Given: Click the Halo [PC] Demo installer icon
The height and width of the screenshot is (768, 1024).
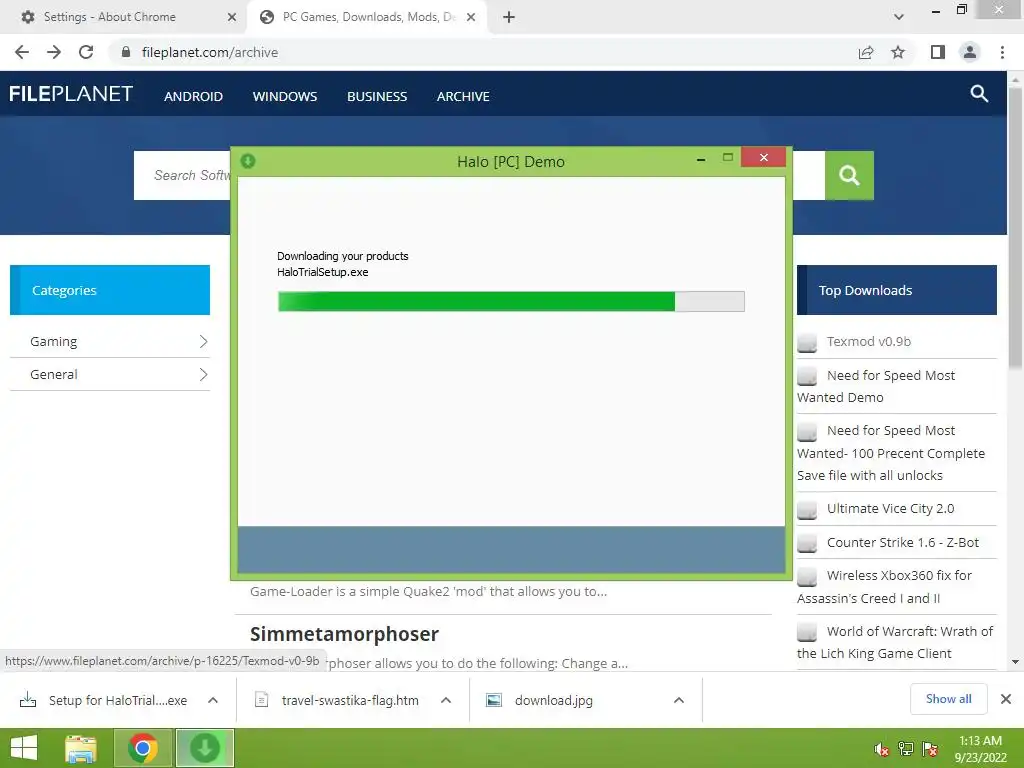Looking at the screenshot, I should [x=248, y=161].
